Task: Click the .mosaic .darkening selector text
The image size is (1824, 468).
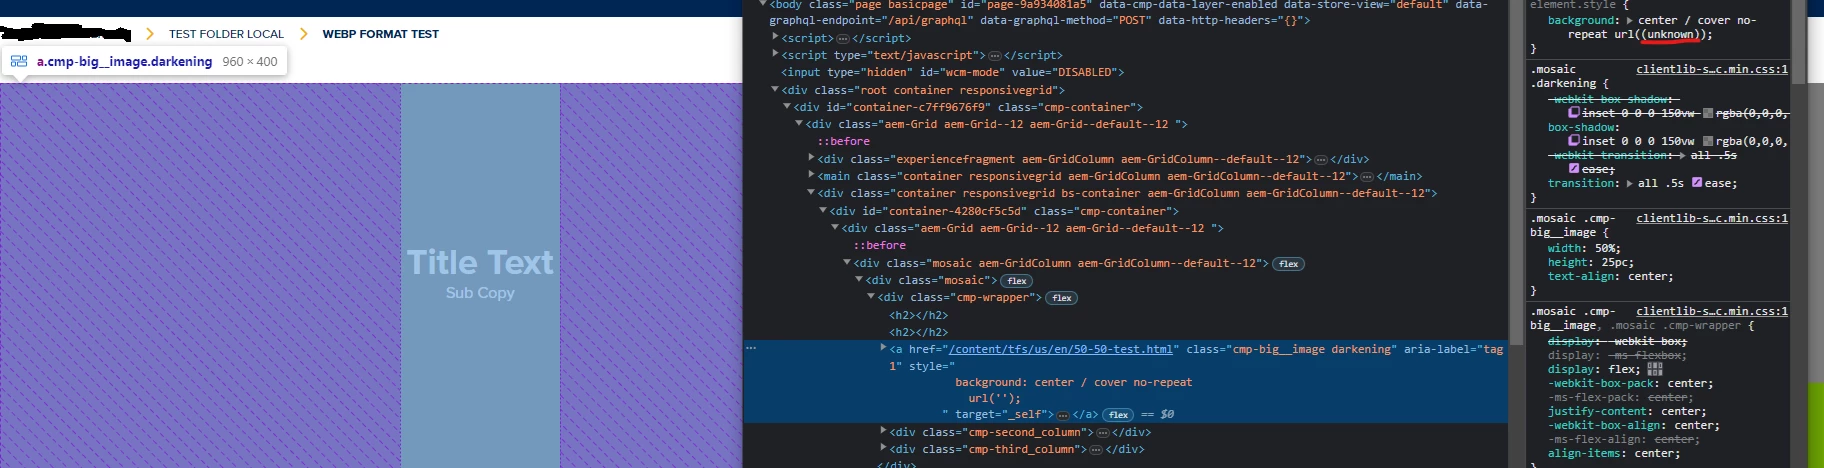Action: (1563, 76)
